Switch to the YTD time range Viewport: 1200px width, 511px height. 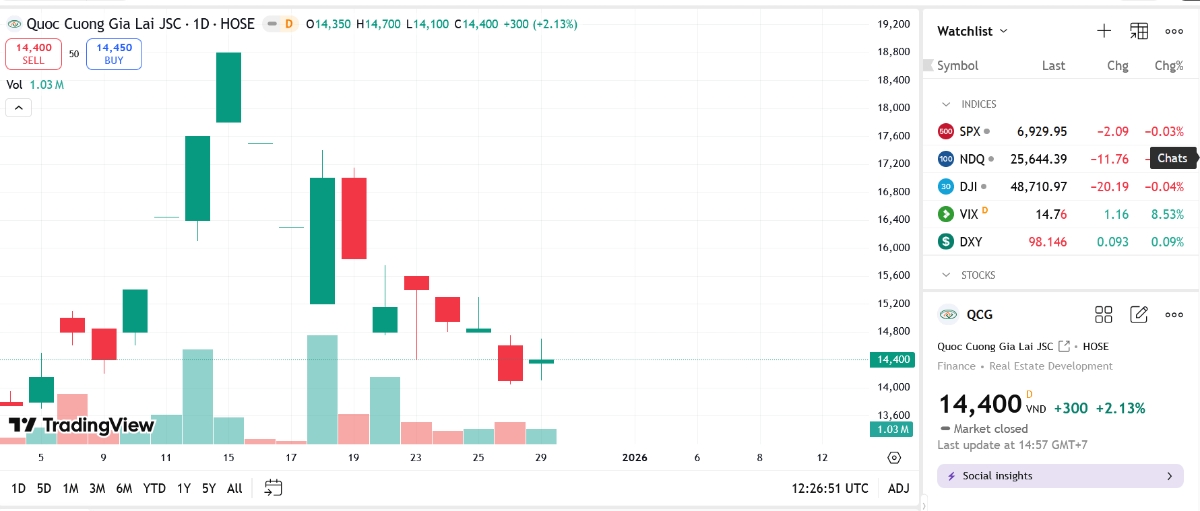point(154,488)
